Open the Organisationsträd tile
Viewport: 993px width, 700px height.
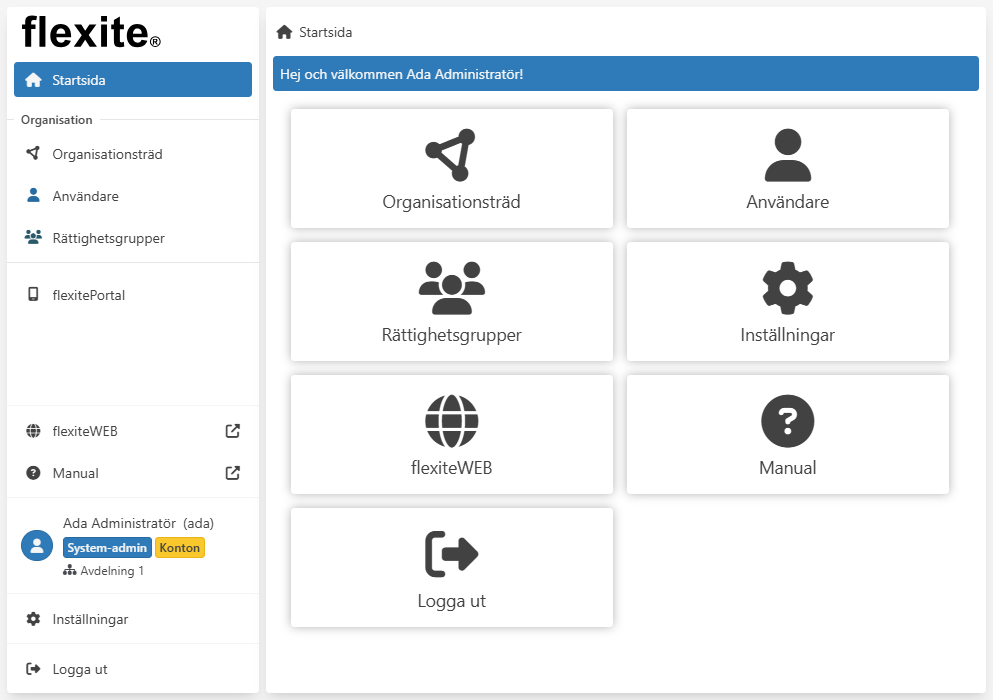452,169
